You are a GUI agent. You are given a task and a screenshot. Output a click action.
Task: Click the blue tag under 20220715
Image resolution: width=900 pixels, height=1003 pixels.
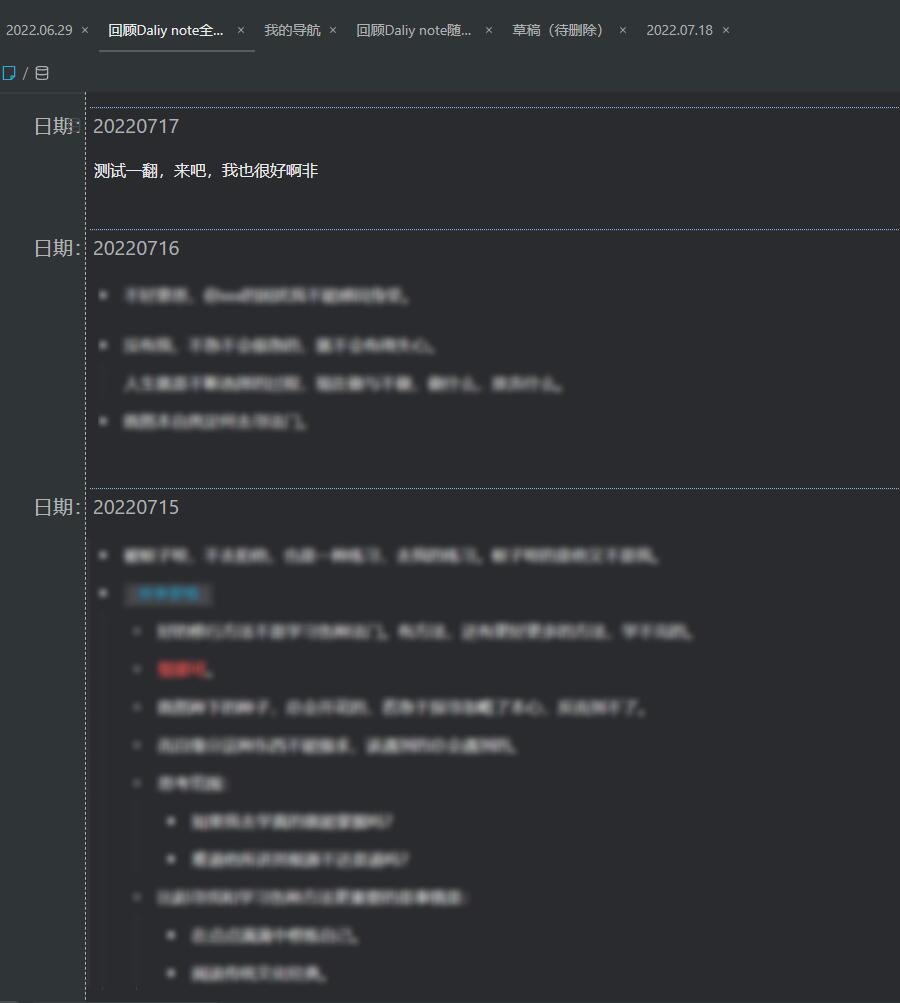[x=169, y=594]
